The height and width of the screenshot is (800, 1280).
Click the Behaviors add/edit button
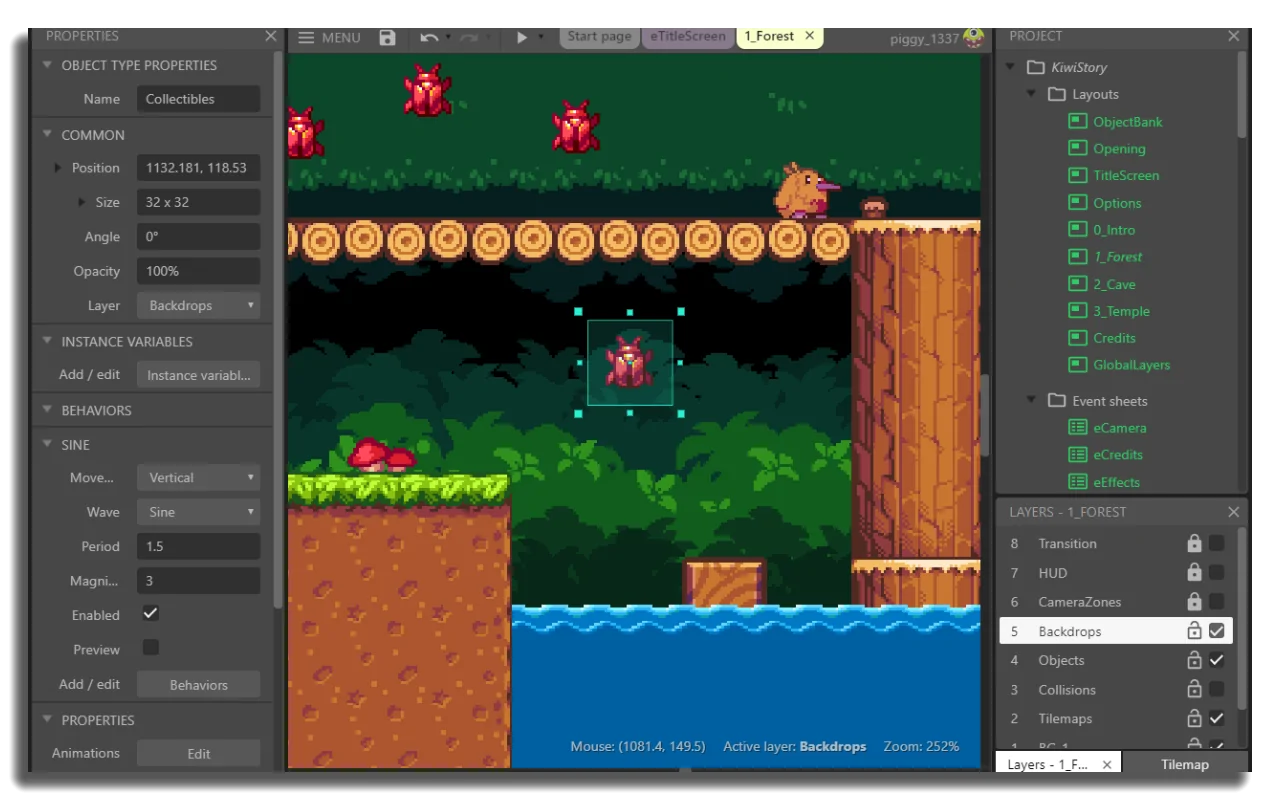coord(197,685)
